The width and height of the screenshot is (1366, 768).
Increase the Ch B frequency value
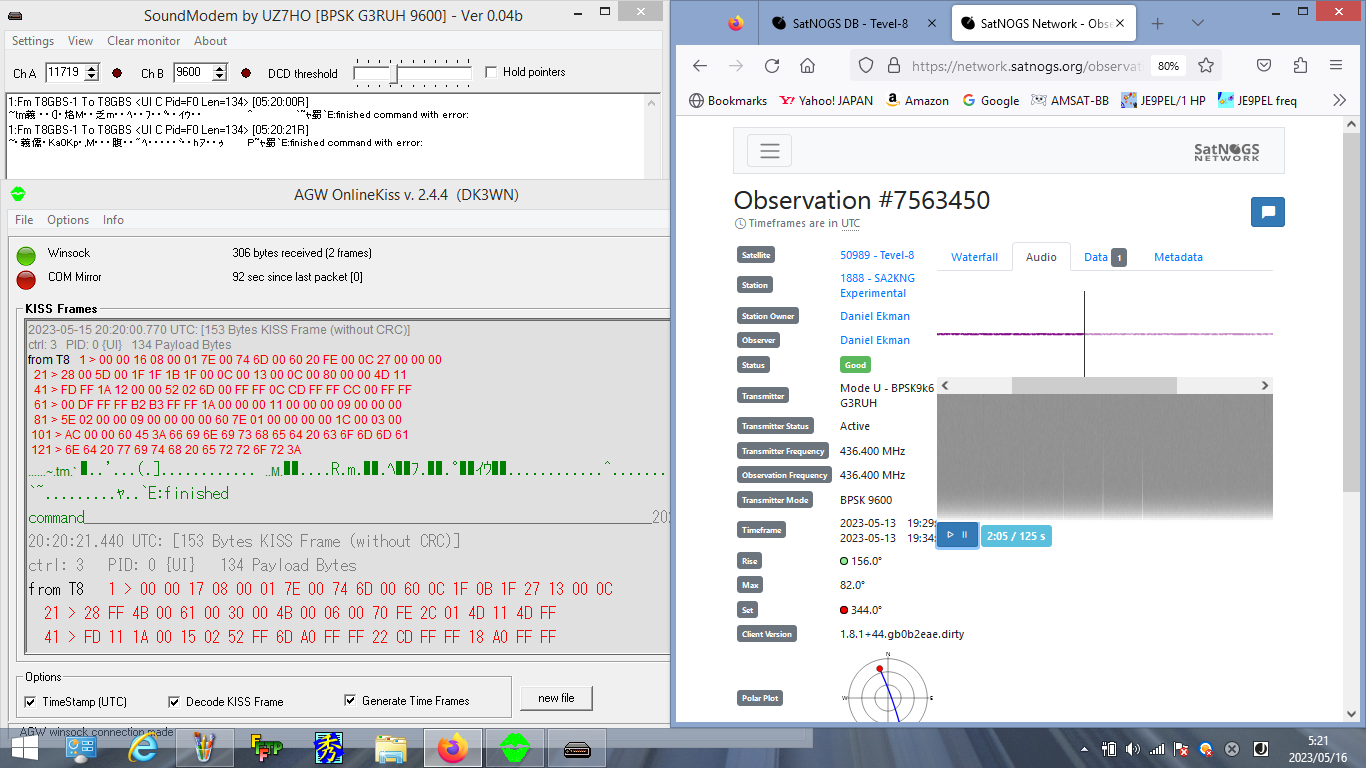(x=220, y=68)
